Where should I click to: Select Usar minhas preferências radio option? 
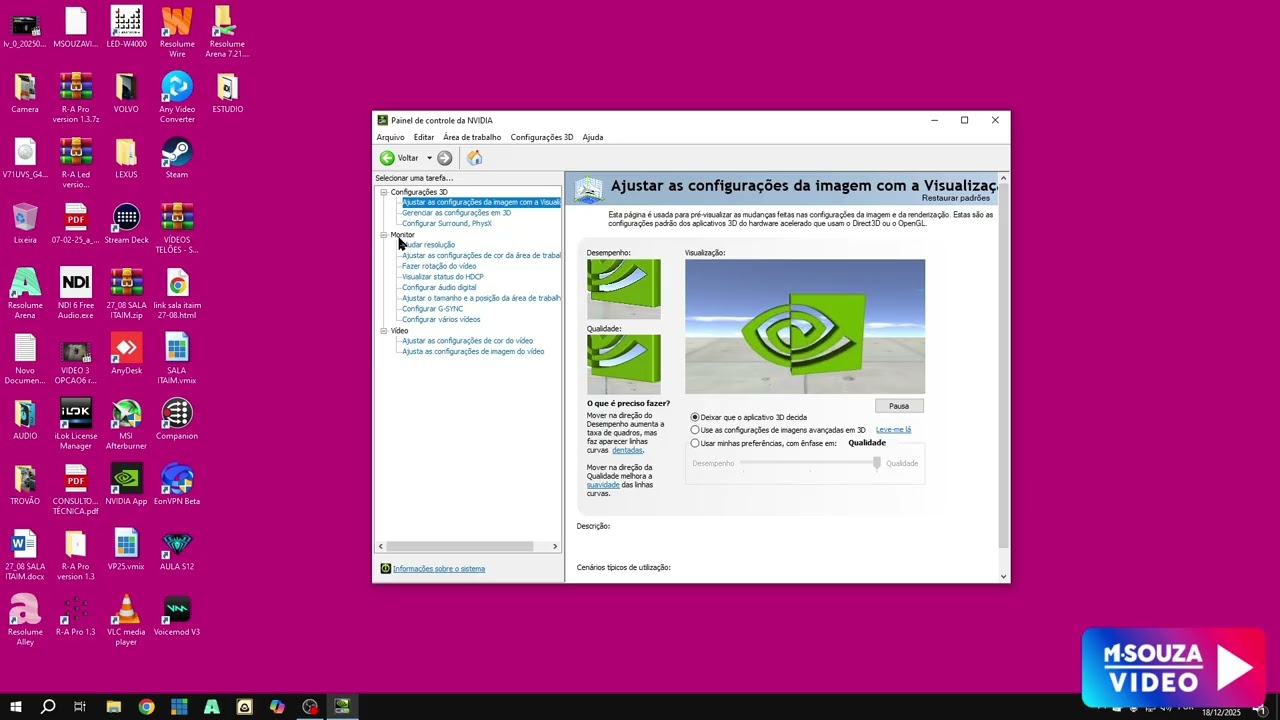coord(695,443)
